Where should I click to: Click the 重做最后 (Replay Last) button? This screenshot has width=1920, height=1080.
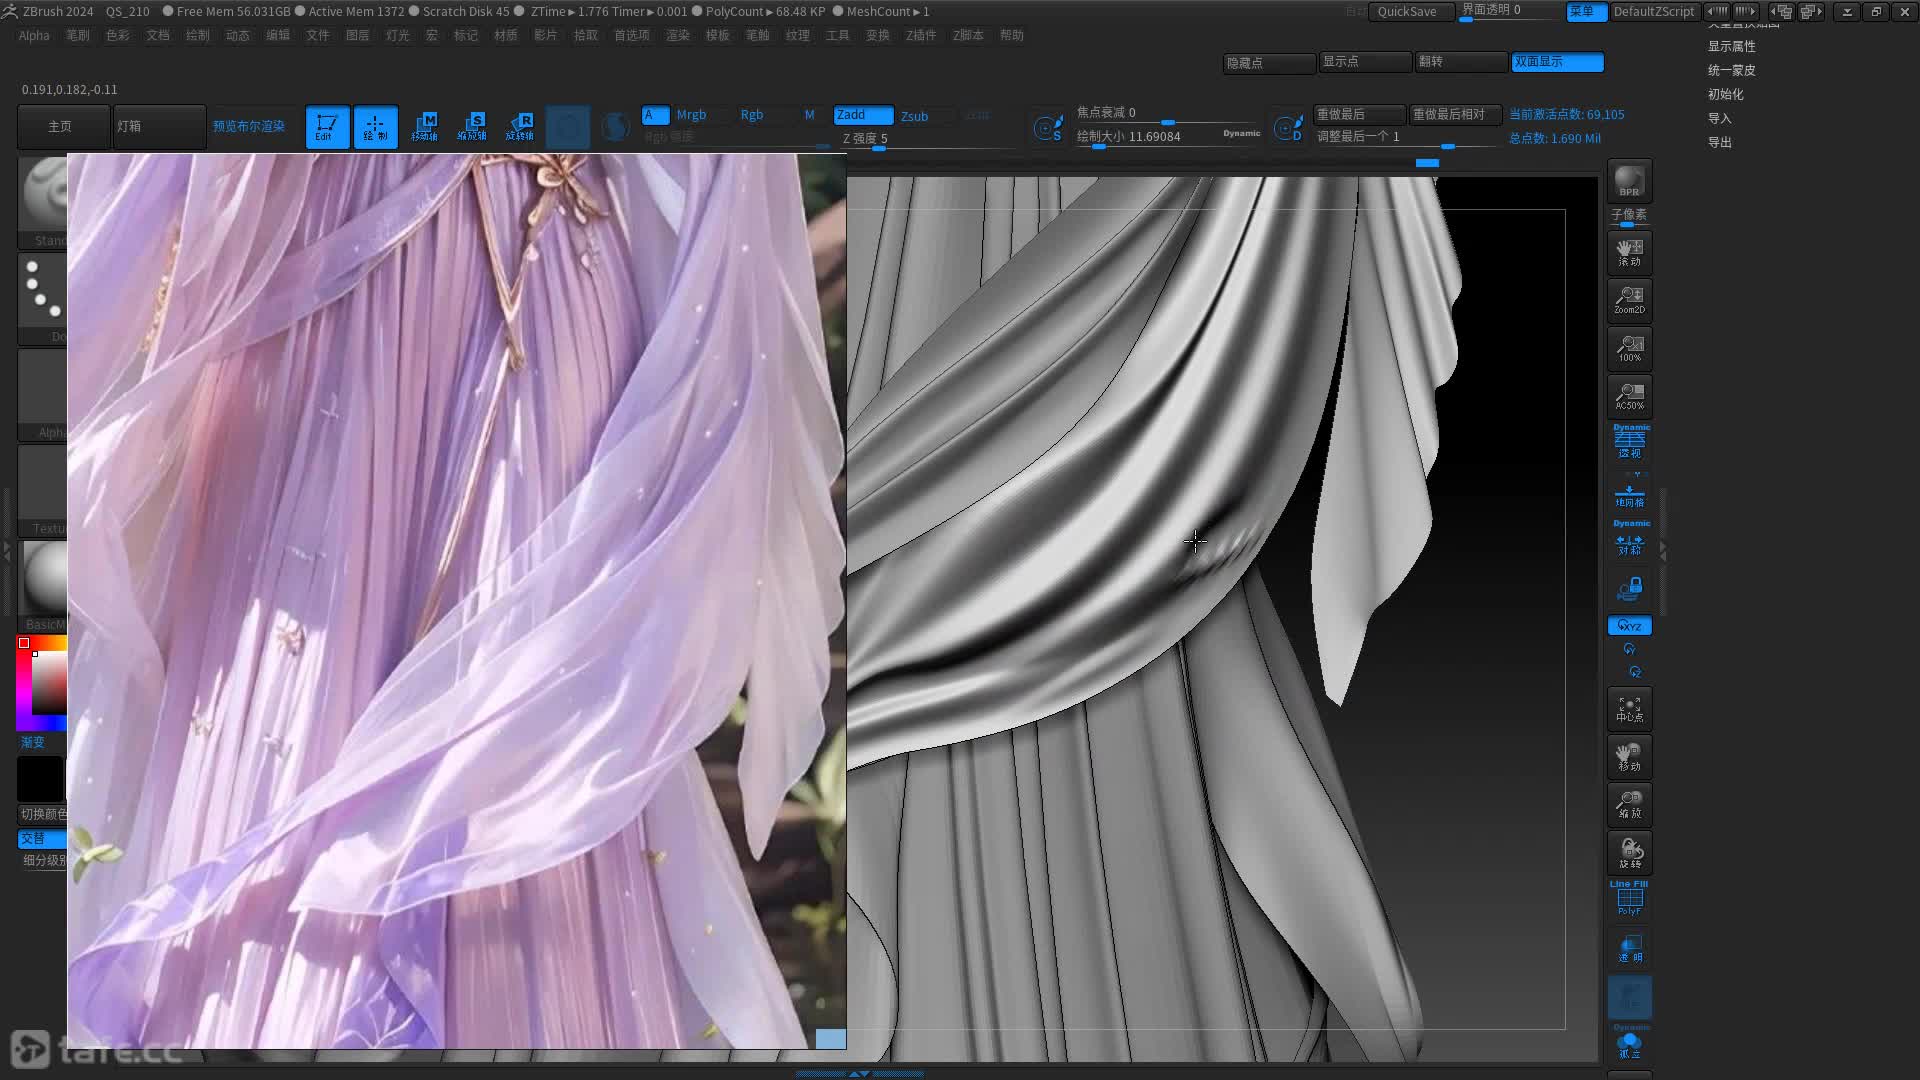pos(1359,115)
